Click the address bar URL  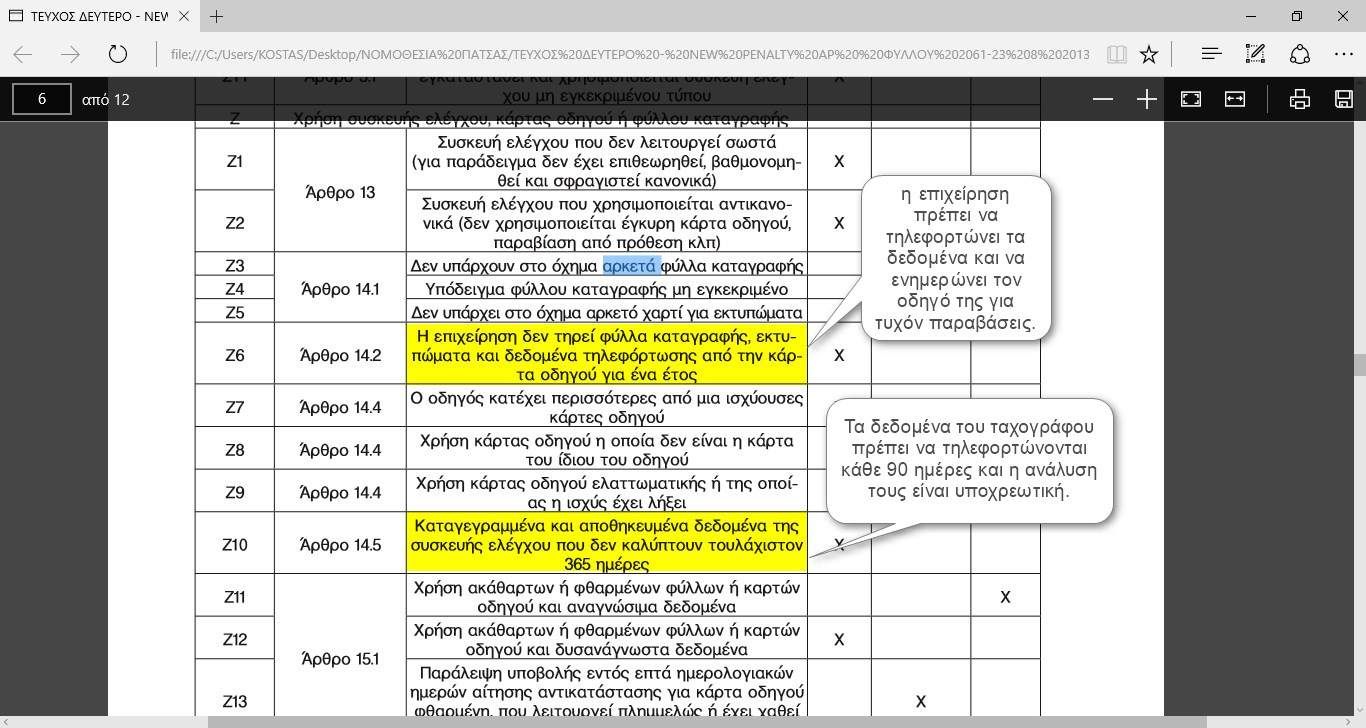[x=629, y=54]
